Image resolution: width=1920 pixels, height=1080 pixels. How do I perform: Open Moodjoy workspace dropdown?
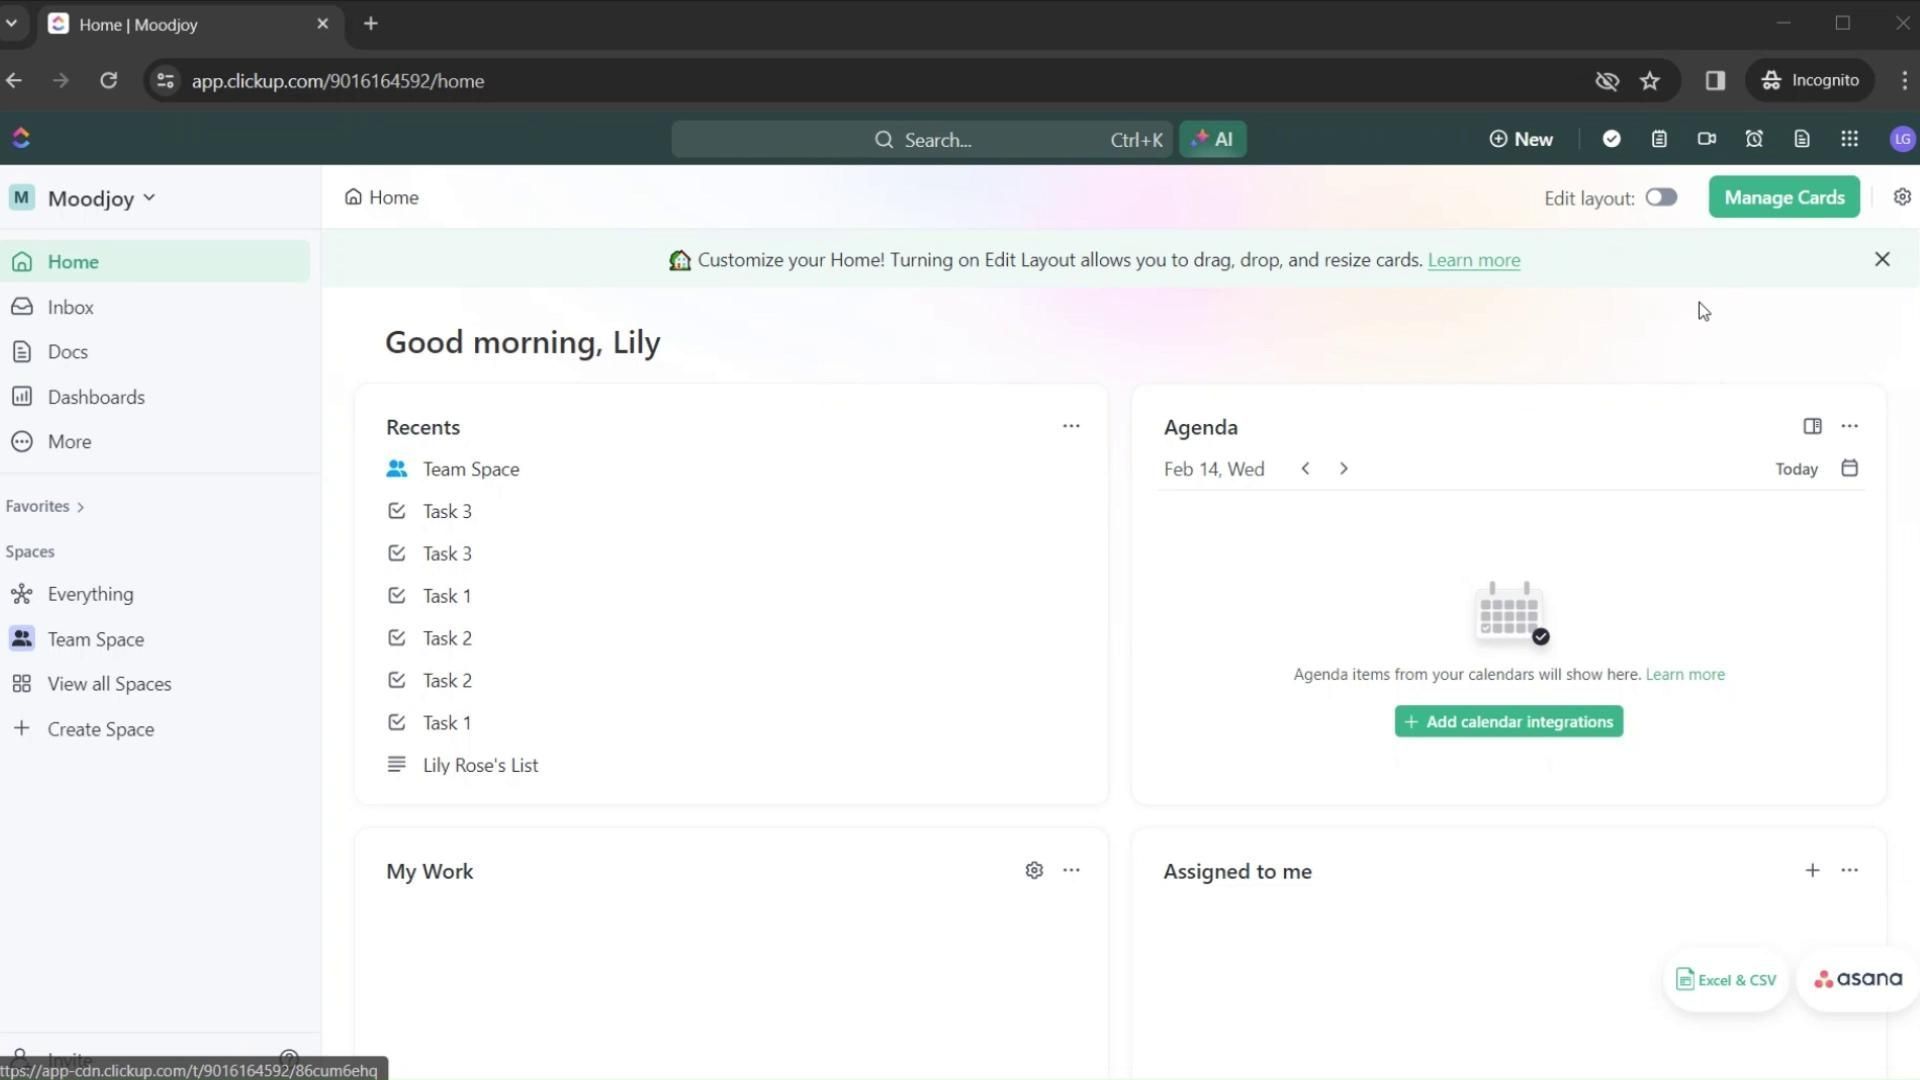coord(100,198)
